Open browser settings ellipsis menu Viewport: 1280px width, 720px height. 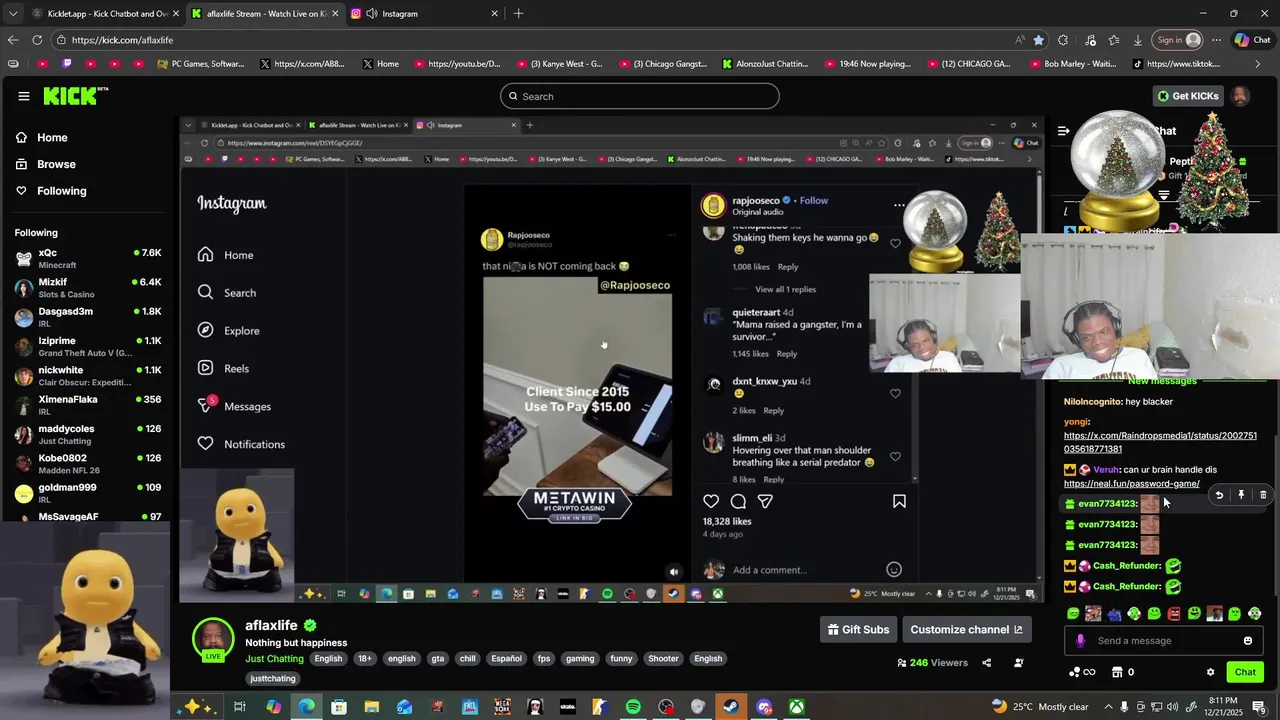pyautogui.click(x=1216, y=40)
